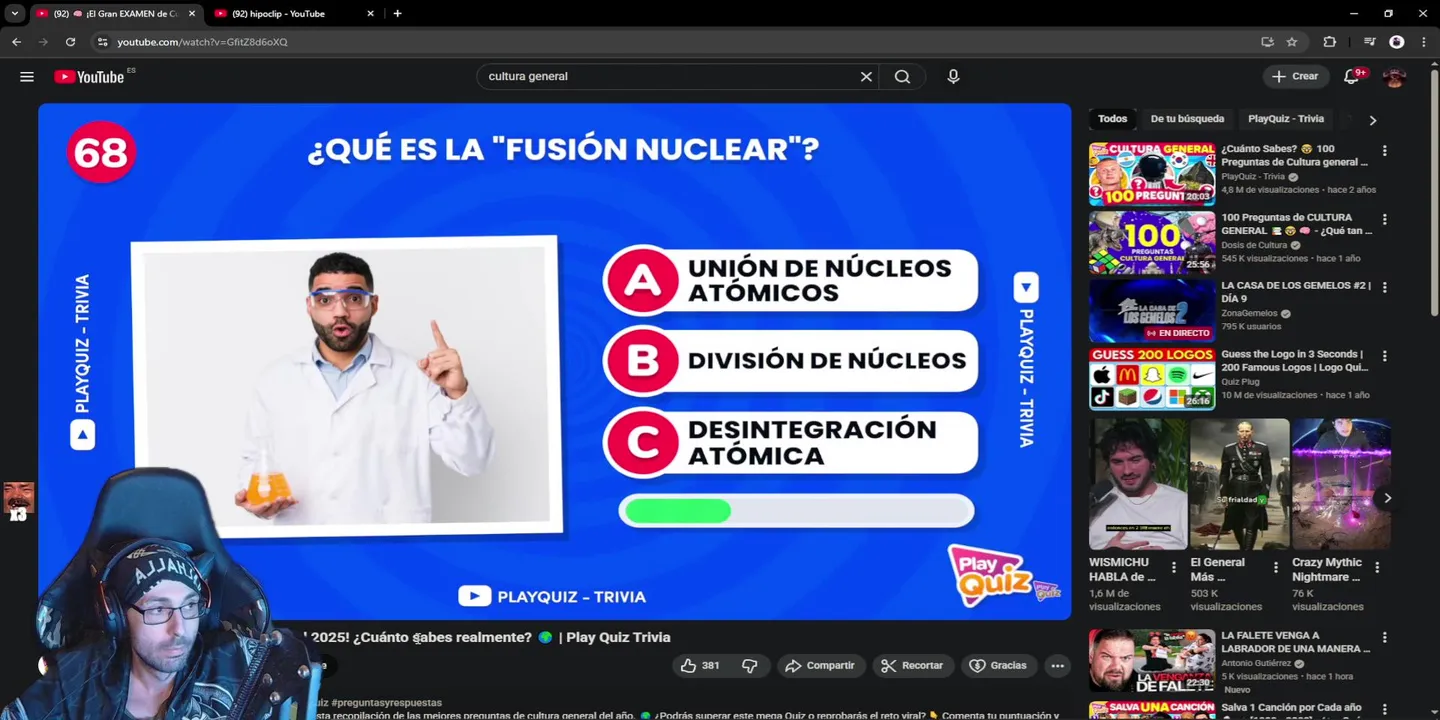This screenshot has width=1440, height=720.
Task: Click the Antonio Gutiérrez channel name
Action: click(x=1258, y=663)
